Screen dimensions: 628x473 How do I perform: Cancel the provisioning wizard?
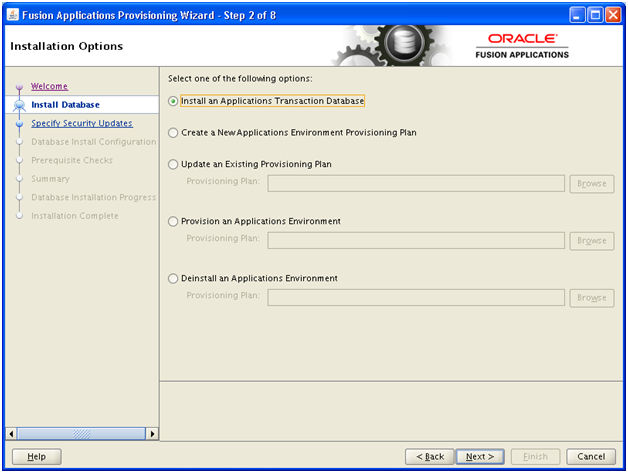591,457
